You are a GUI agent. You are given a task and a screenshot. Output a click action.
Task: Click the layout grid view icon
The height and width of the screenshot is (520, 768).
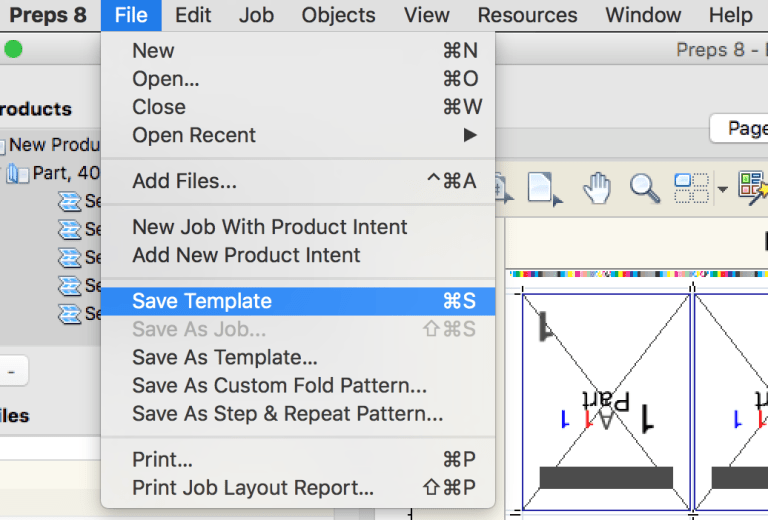tap(690, 187)
